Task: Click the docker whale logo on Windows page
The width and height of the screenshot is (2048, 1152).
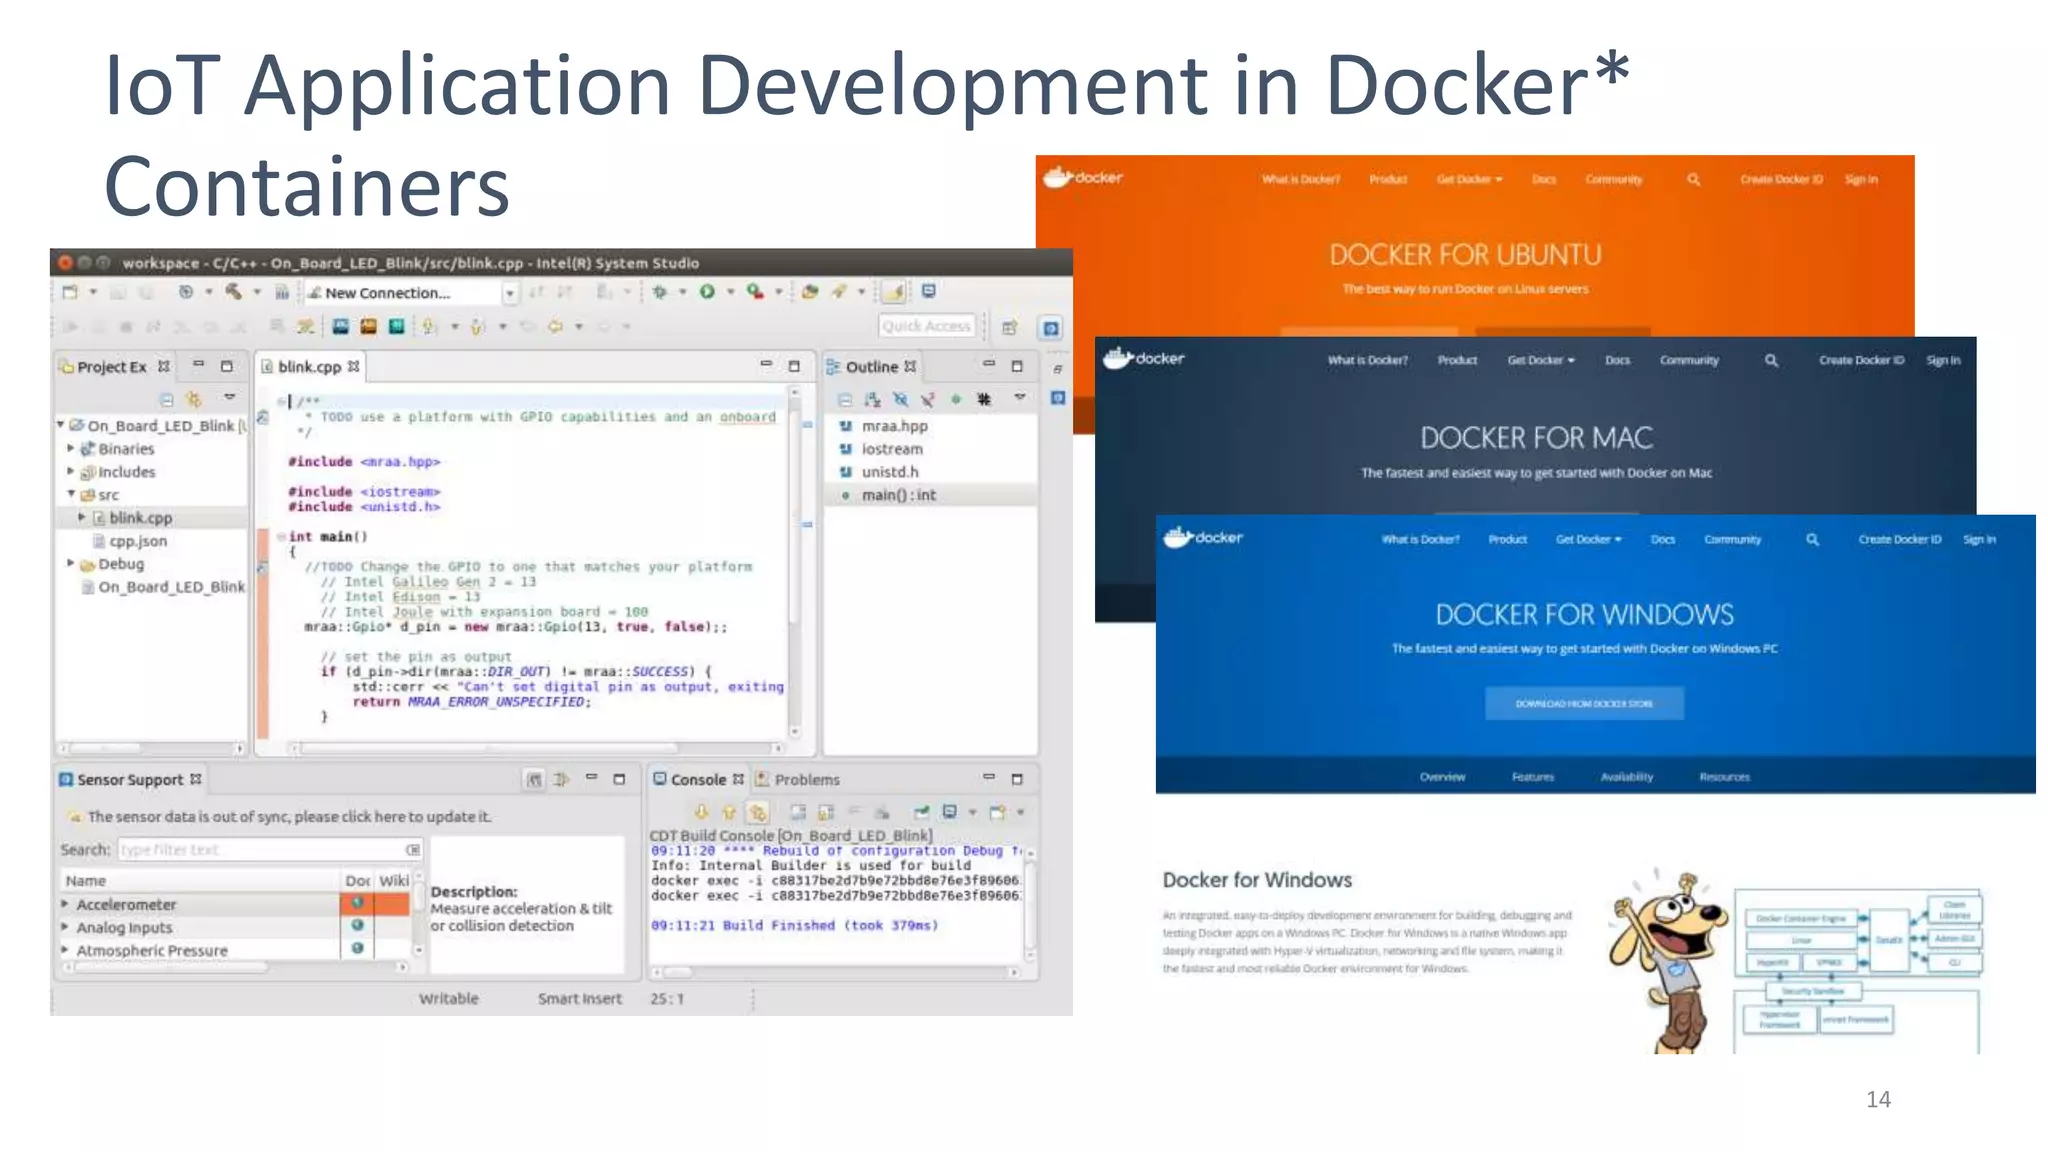Action: [x=1203, y=537]
